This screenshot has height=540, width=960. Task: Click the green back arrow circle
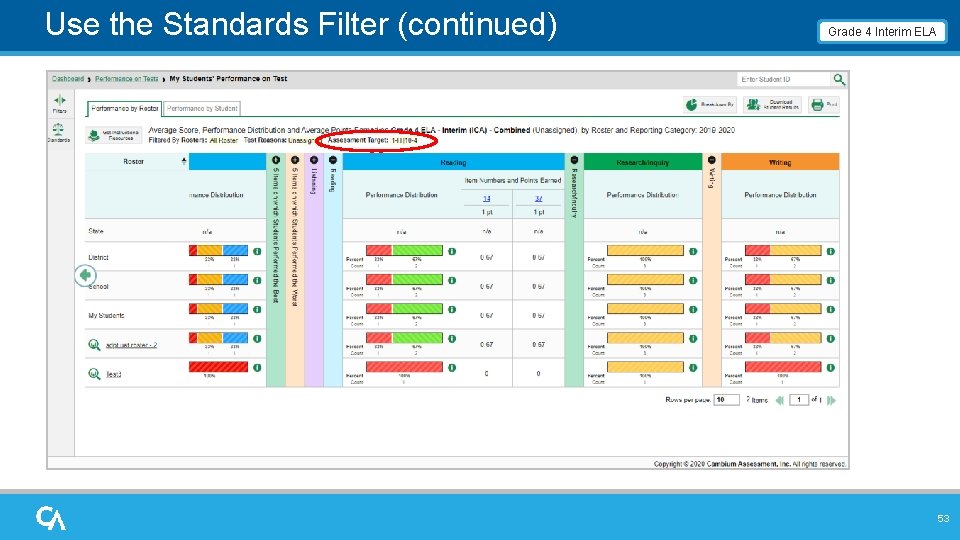pos(85,275)
